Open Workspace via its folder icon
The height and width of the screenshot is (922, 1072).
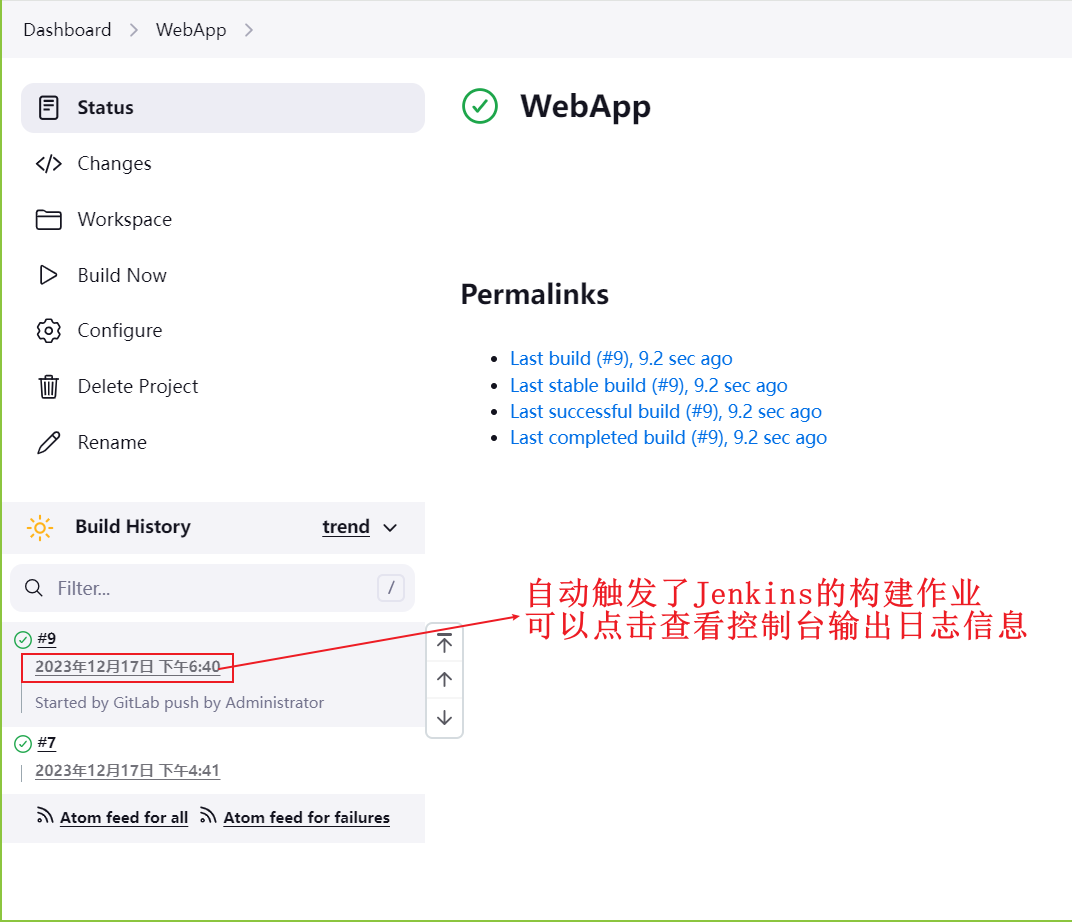click(48, 219)
